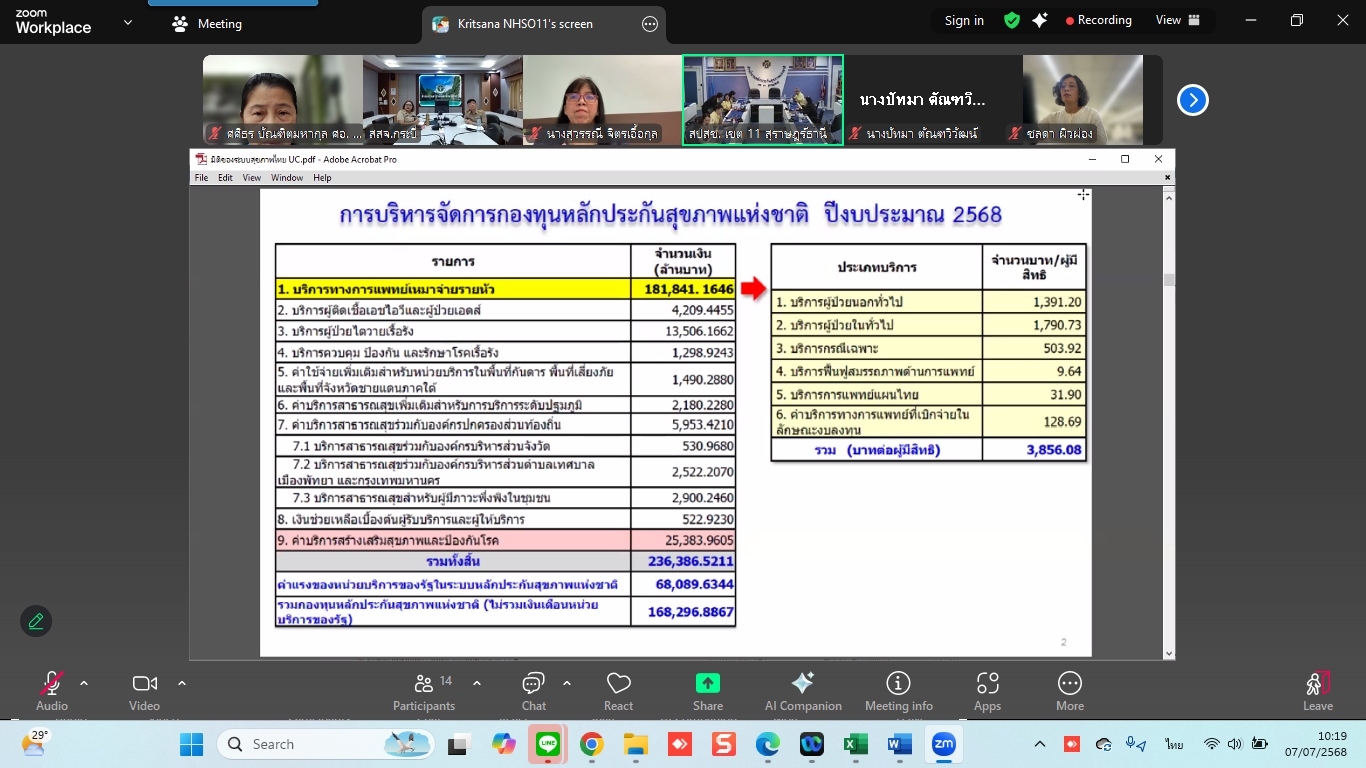The height and width of the screenshot is (768, 1366).
Task: Expand the Participants options arrow
Action: tap(477, 684)
